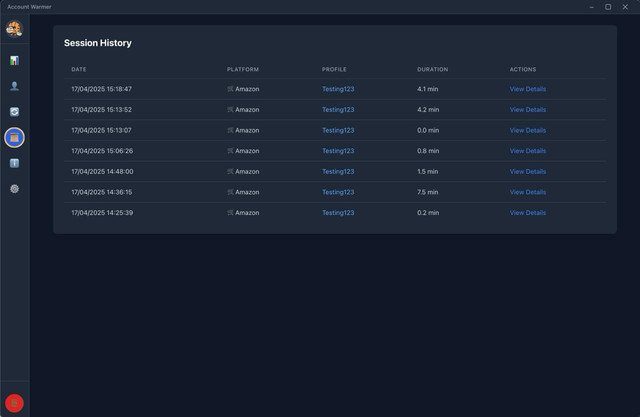
Task: Open the dashboard bar chart icon
Action: tap(14, 60)
